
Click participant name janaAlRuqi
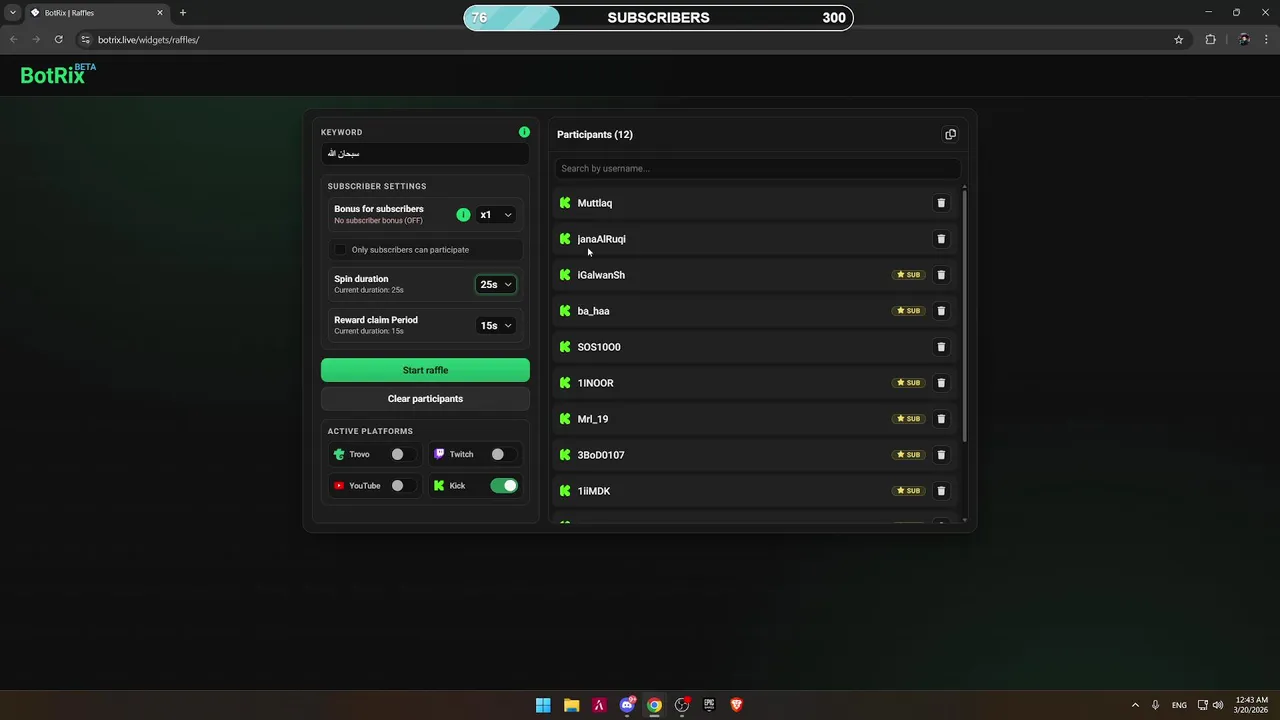[x=602, y=239]
